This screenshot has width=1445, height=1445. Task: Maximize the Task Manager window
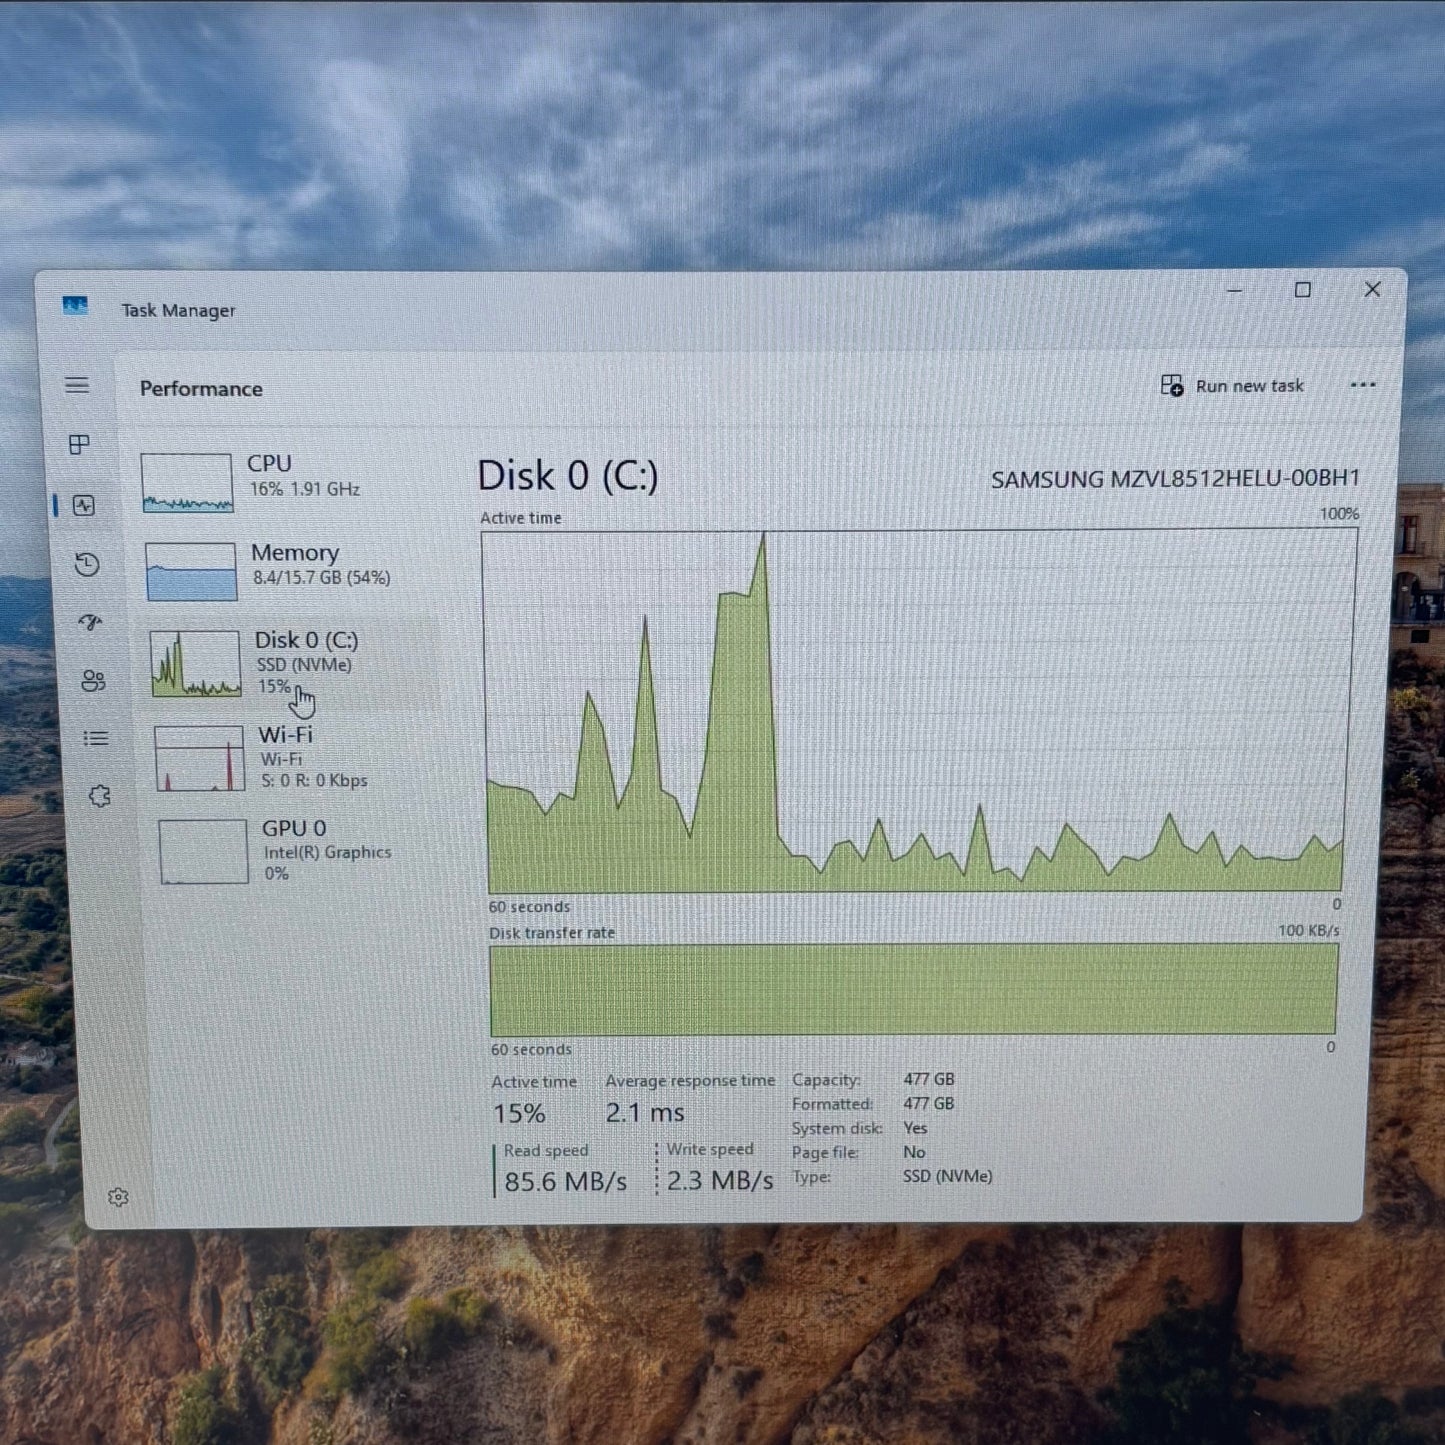click(x=1302, y=290)
